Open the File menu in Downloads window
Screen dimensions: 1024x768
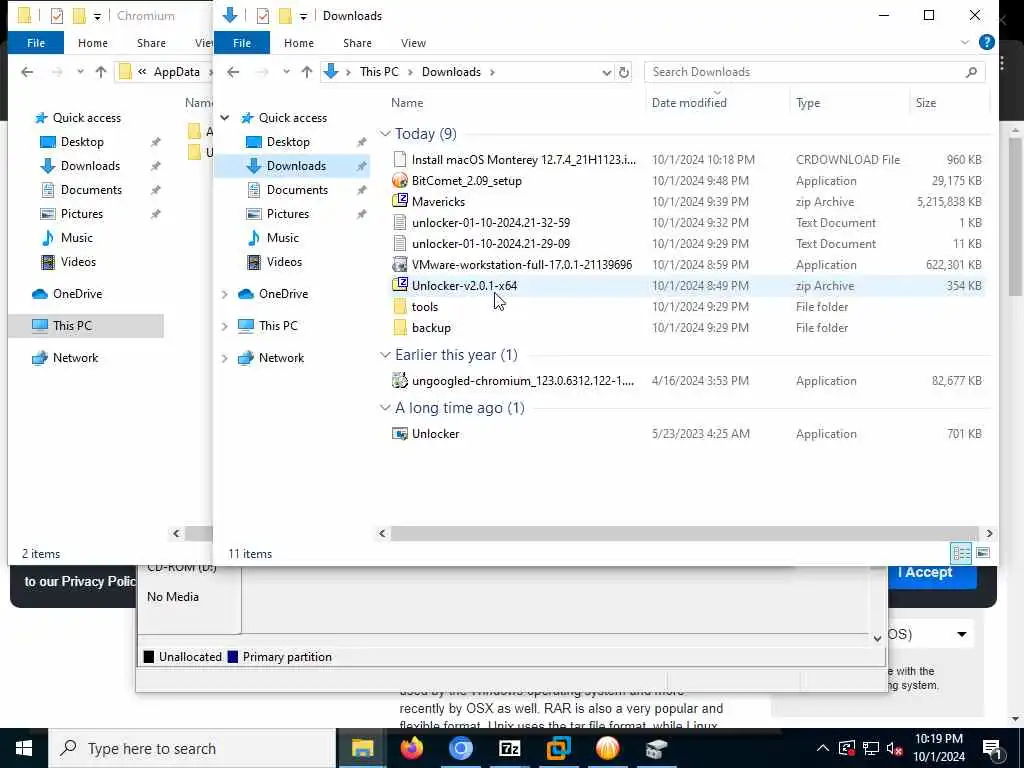(x=242, y=42)
